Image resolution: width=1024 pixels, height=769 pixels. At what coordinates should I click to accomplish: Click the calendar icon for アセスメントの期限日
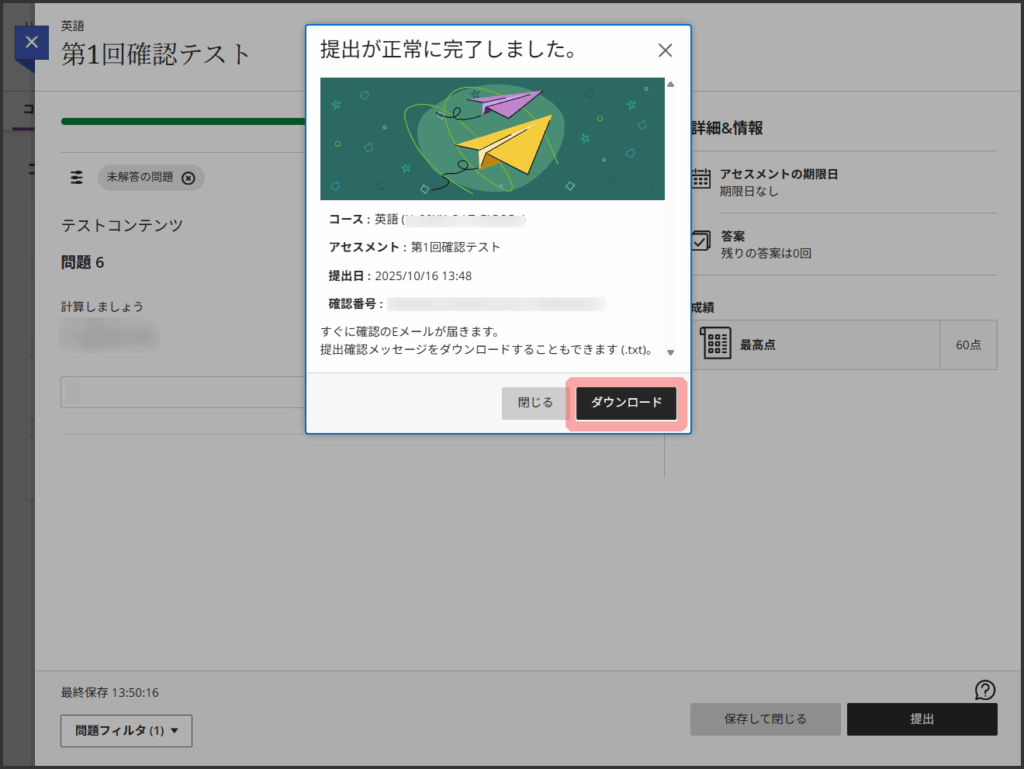click(x=702, y=181)
